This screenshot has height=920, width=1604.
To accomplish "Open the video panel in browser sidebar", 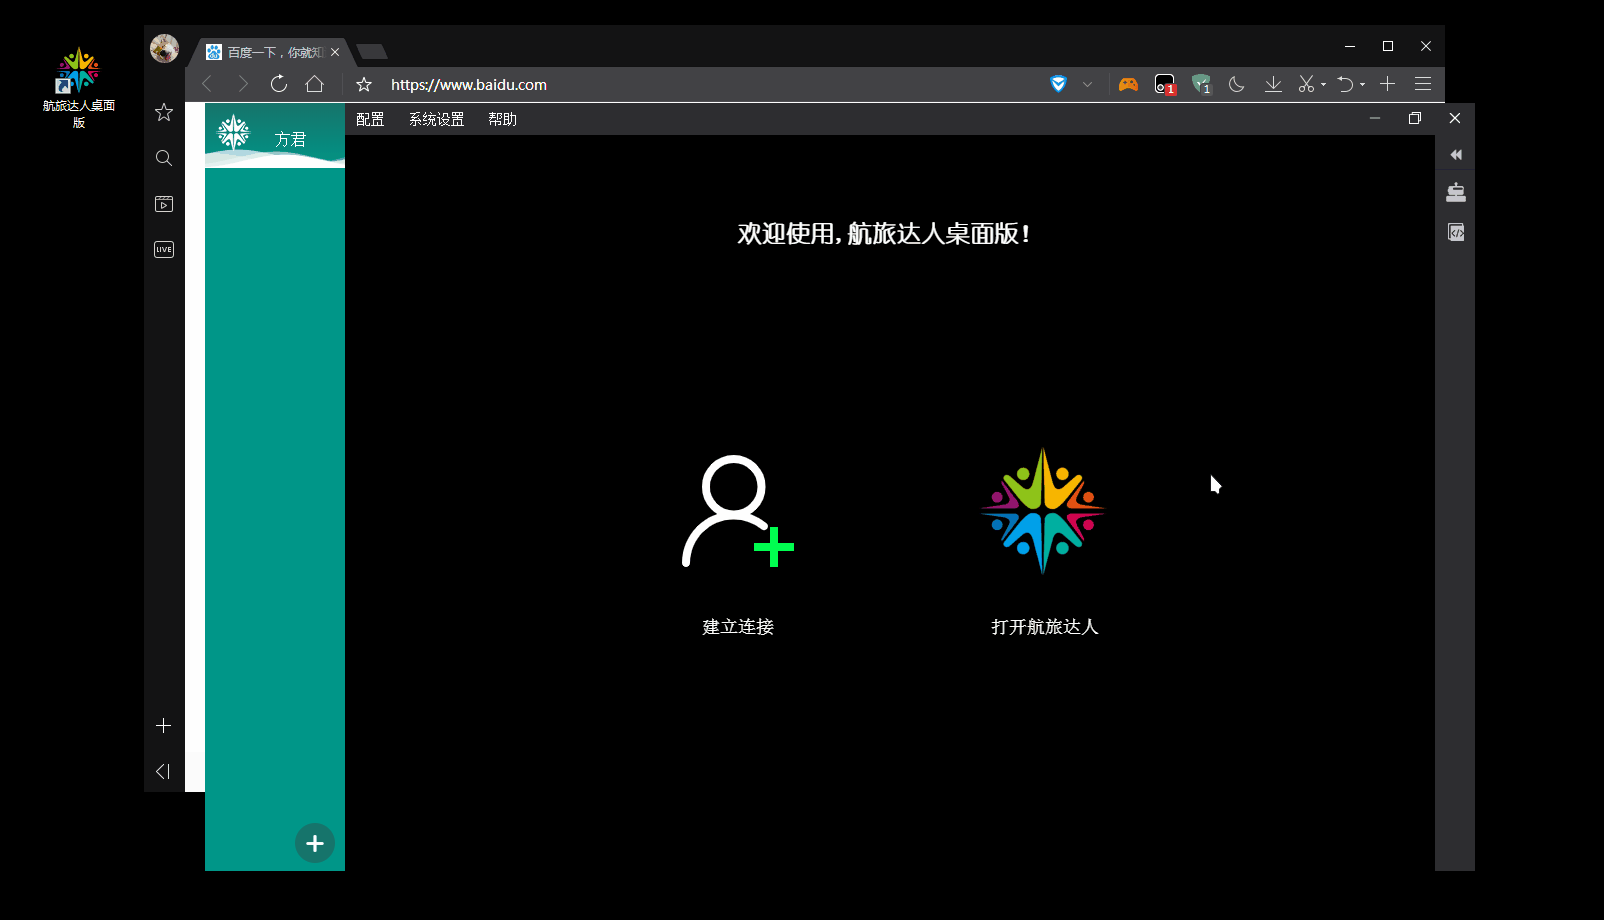I will pyautogui.click(x=164, y=204).
